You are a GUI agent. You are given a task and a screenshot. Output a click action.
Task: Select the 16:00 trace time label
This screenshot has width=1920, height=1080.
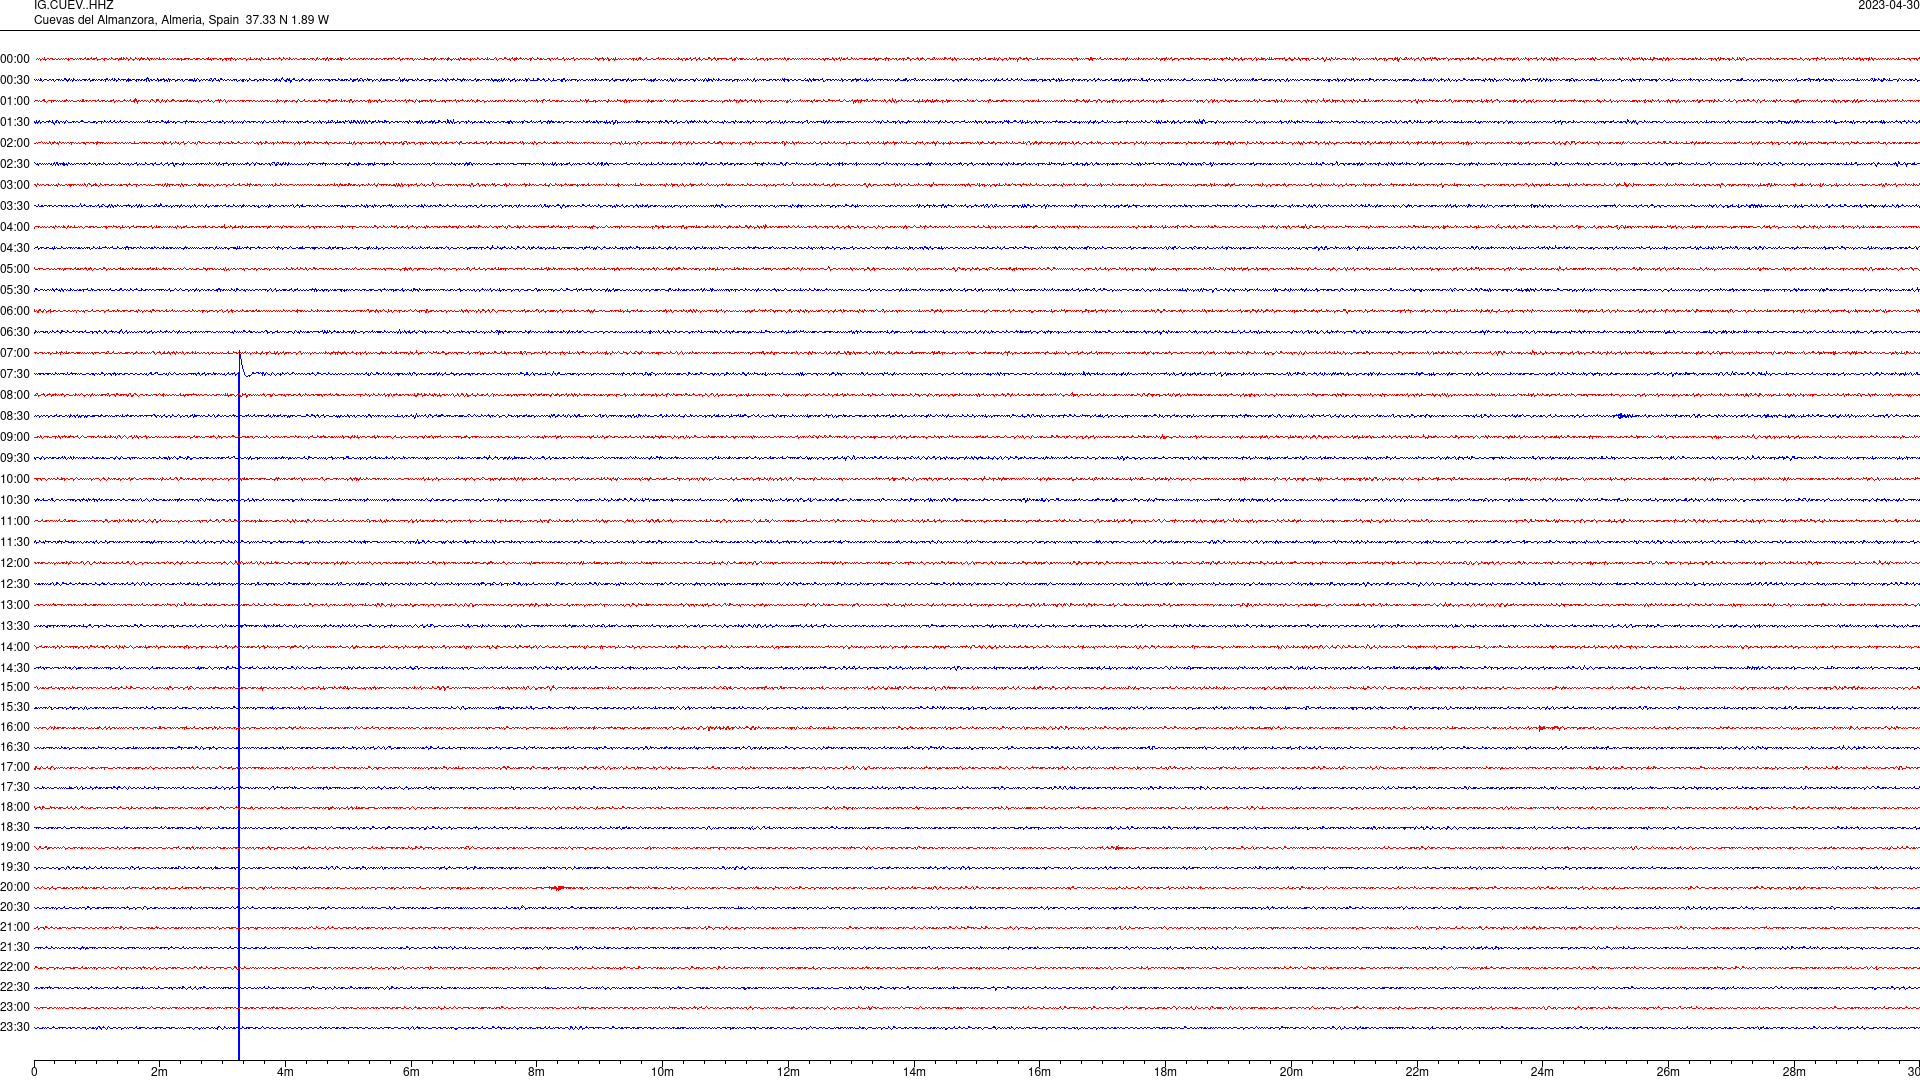pos(15,727)
